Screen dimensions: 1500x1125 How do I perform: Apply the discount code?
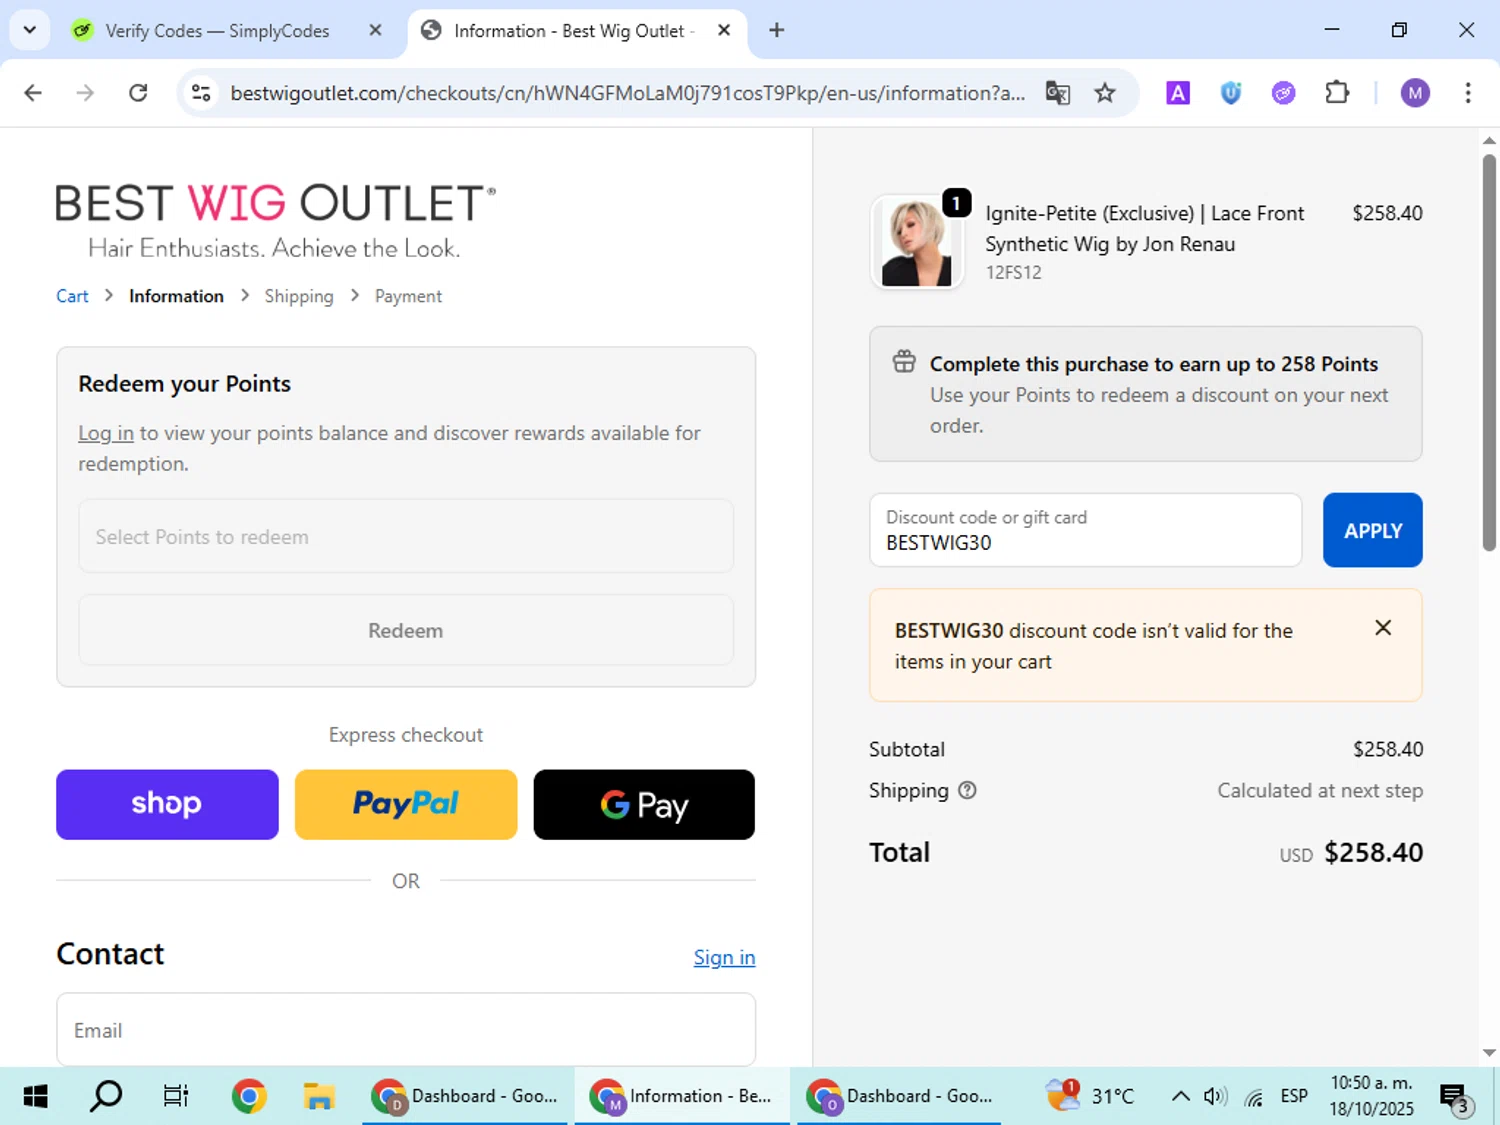pyautogui.click(x=1372, y=530)
